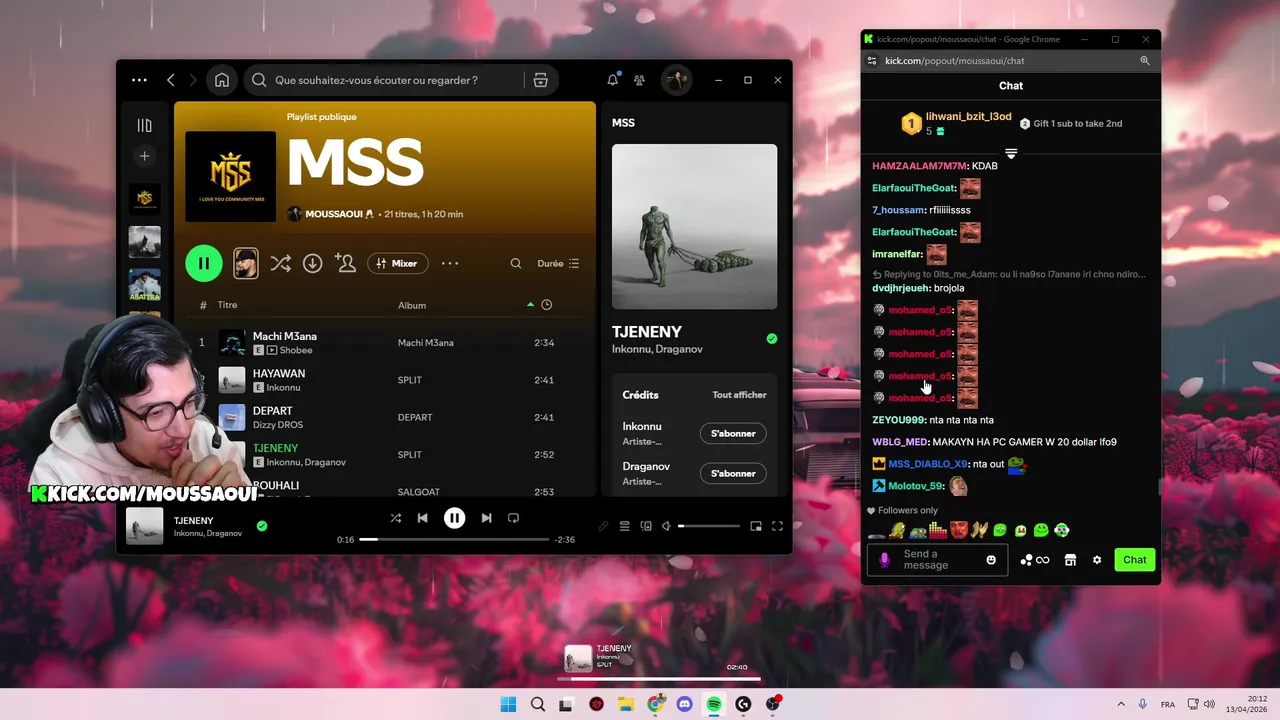Open the SPLIT album link of HAYAWAN
Screen dimensions: 1280x720
pos(410,380)
